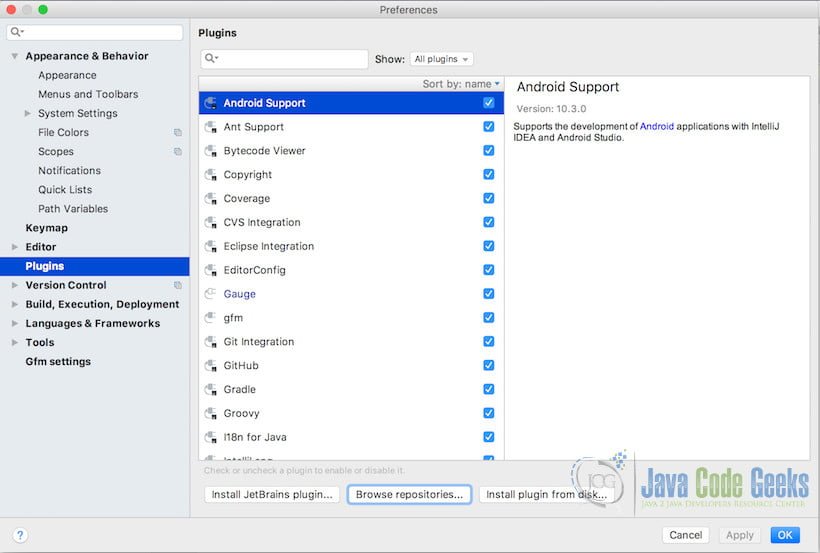Focus the plugin search field

pos(284,59)
